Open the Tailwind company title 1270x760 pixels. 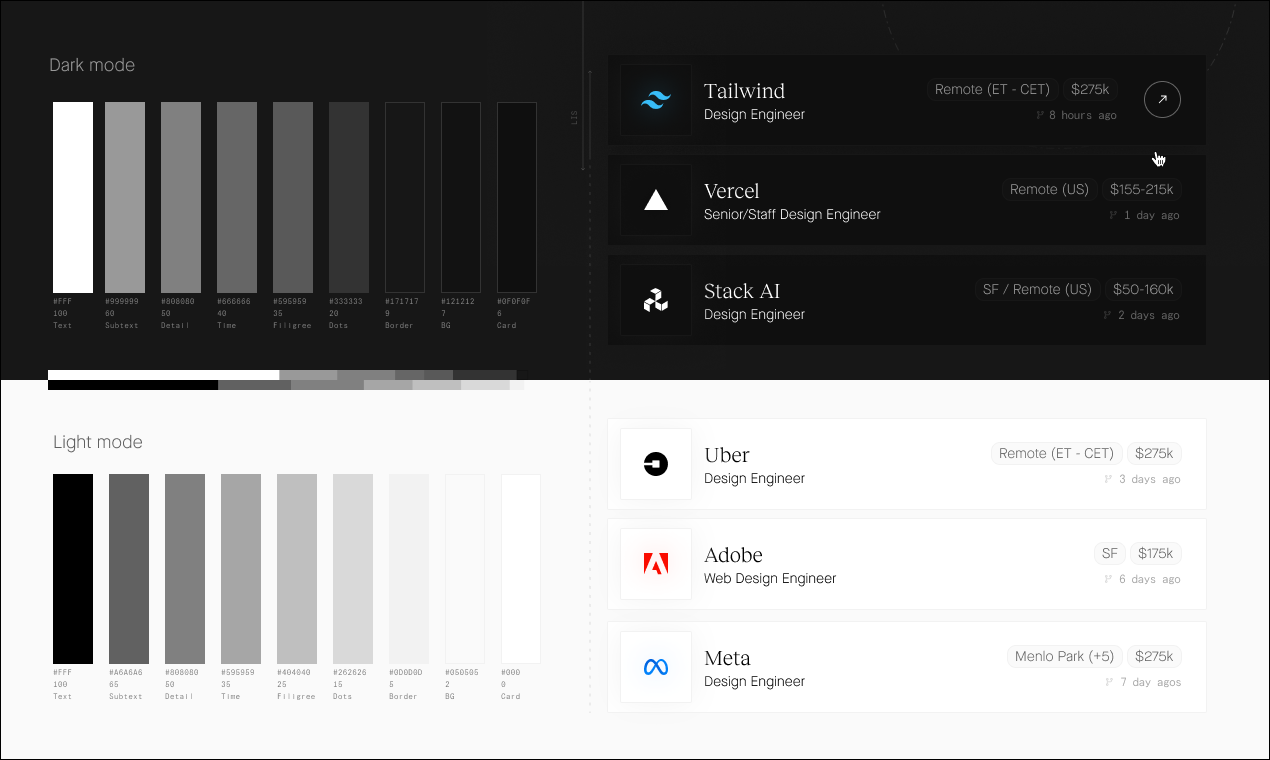744,91
